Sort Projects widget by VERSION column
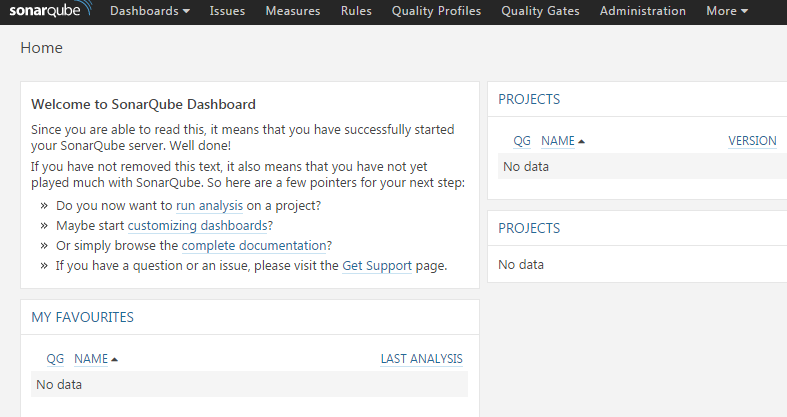 pyautogui.click(x=752, y=141)
